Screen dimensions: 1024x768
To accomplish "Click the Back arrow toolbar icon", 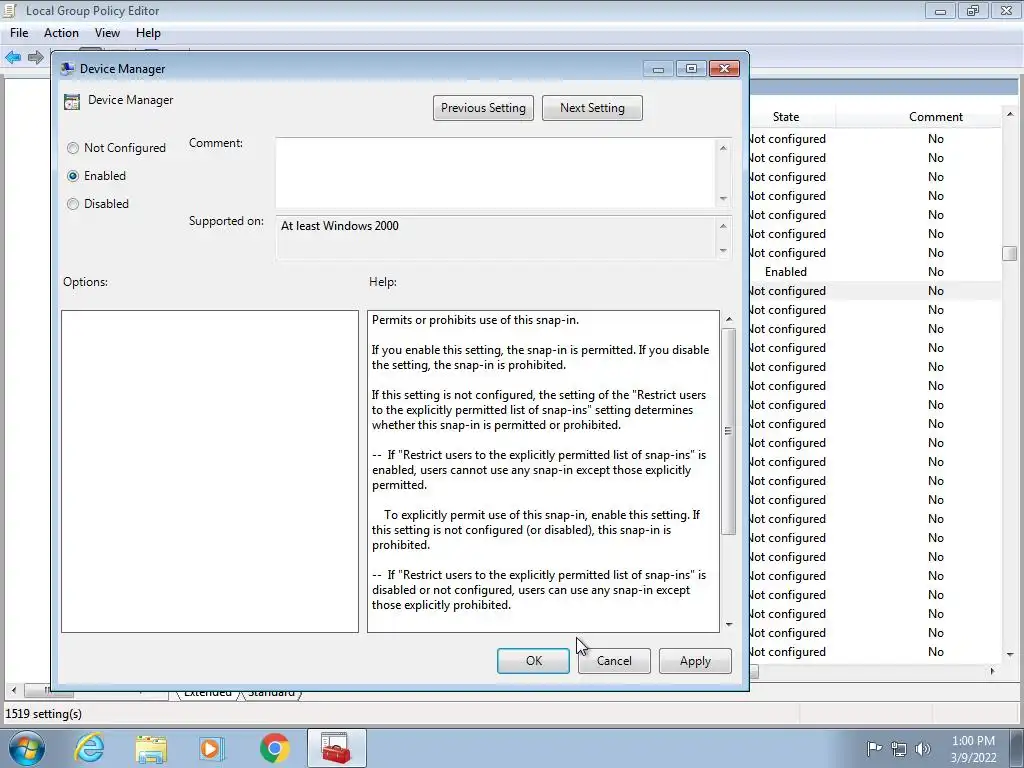I will [x=13, y=57].
